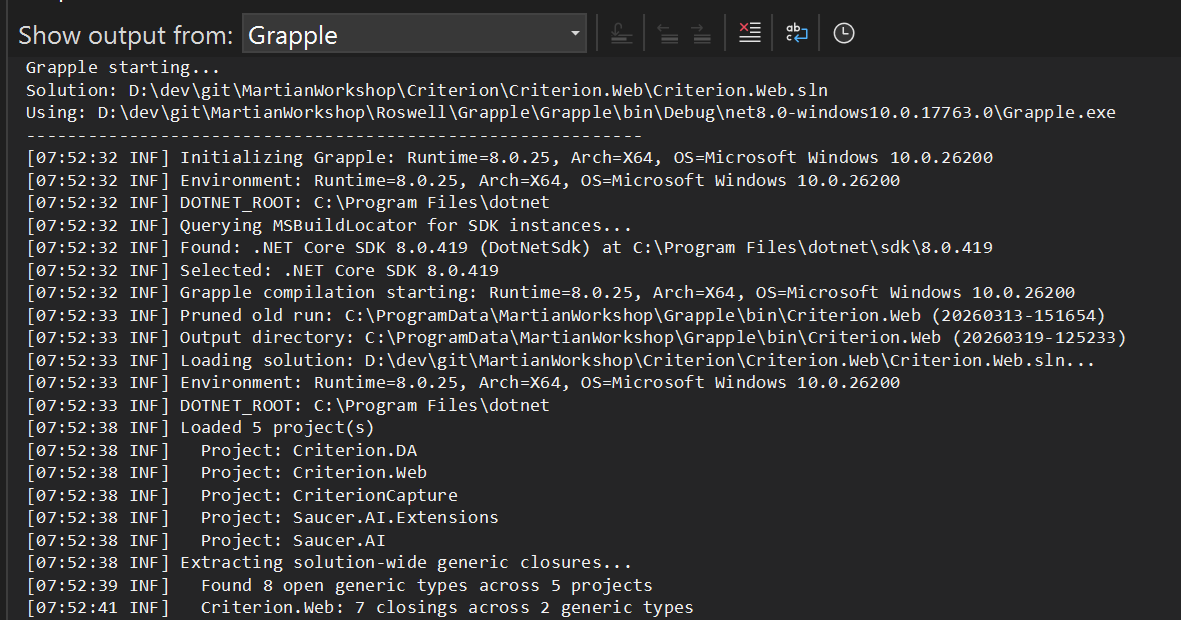The height and width of the screenshot is (620, 1181).
Task: Clear all output with the Clear All icon
Action: (x=749, y=32)
